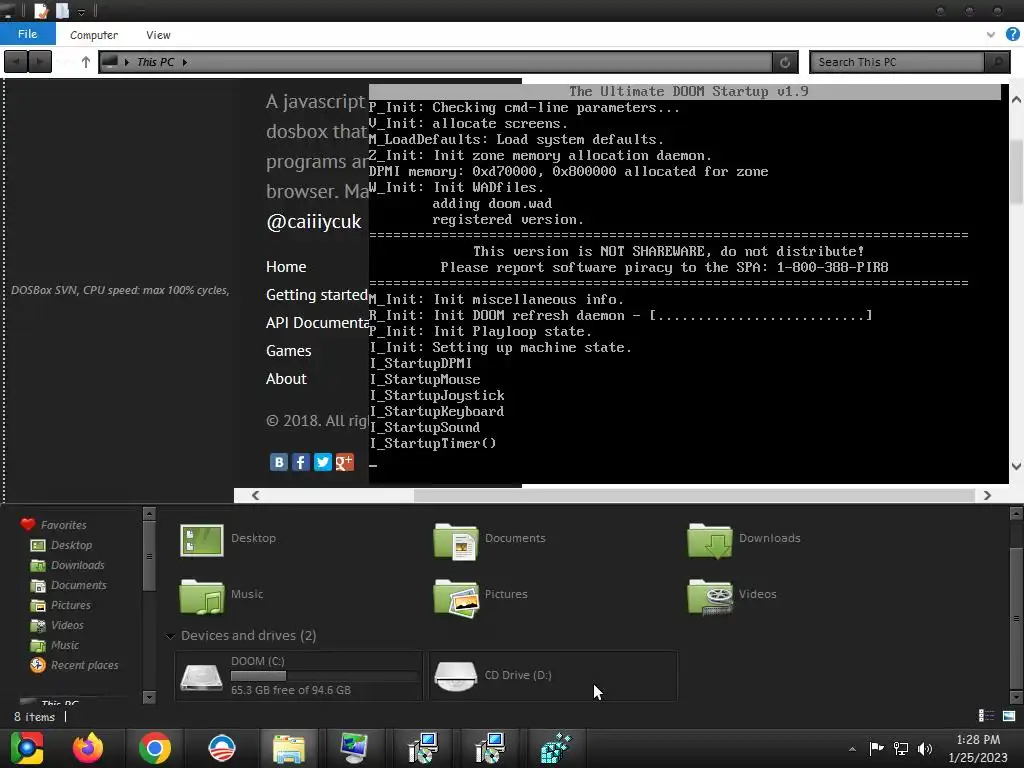Screen dimensions: 1024x768
Task: Switch to details view layout
Action: (986, 716)
